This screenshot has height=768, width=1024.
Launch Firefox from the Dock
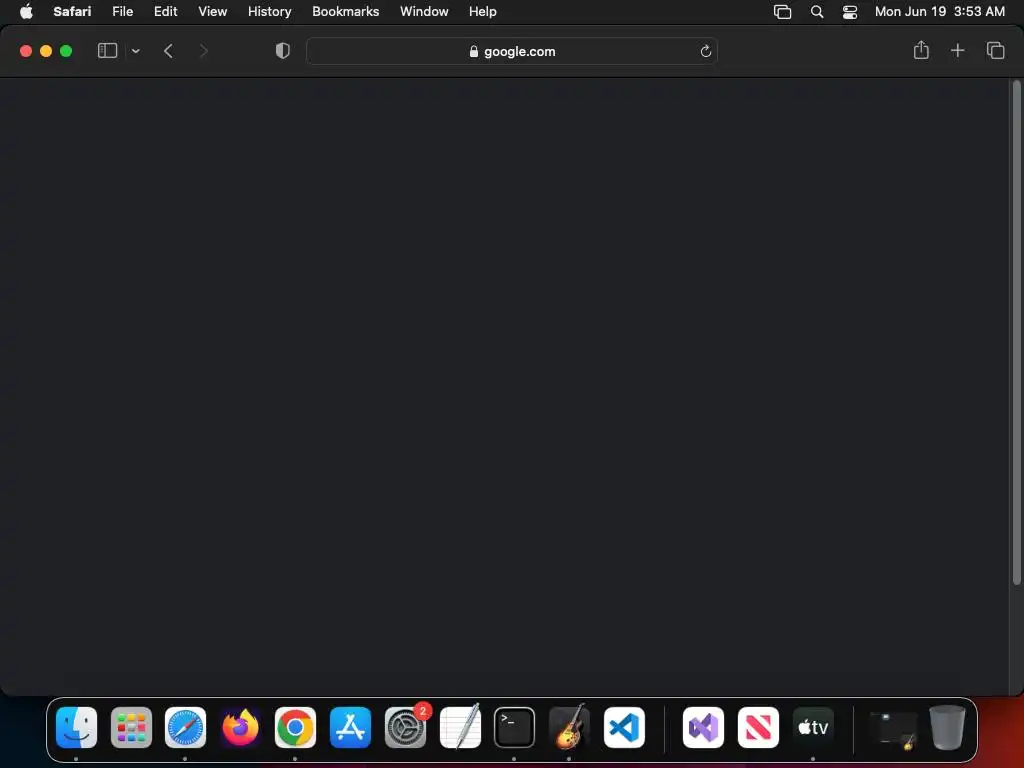(240, 727)
